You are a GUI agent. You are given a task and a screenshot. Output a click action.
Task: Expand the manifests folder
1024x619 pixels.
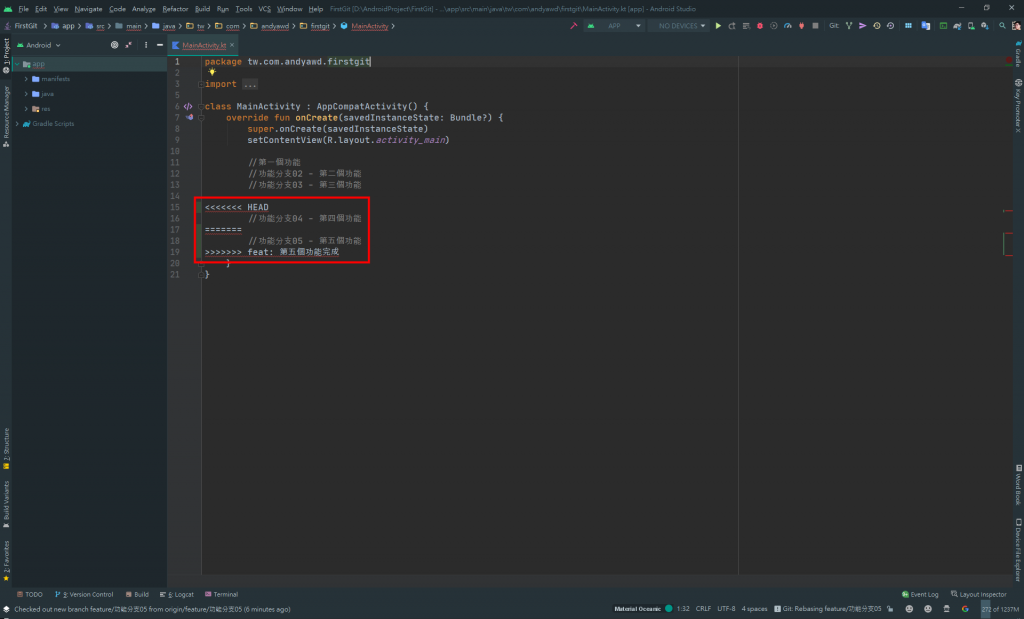coord(26,79)
